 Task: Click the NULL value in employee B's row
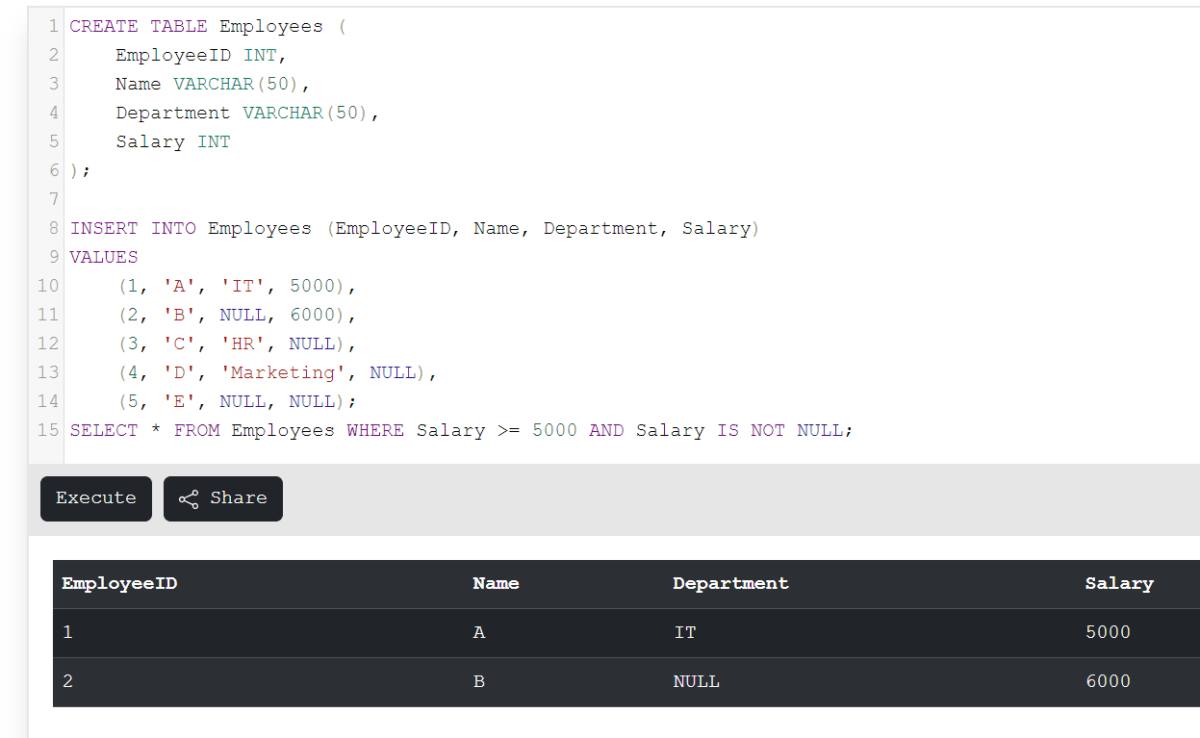(696, 681)
